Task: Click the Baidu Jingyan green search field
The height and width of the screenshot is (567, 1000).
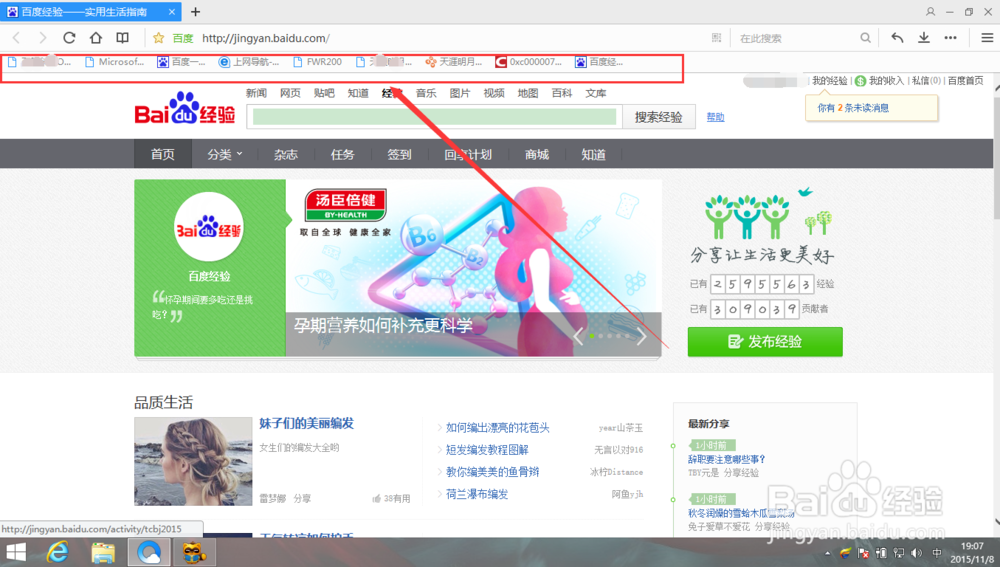Action: [x=434, y=117]
